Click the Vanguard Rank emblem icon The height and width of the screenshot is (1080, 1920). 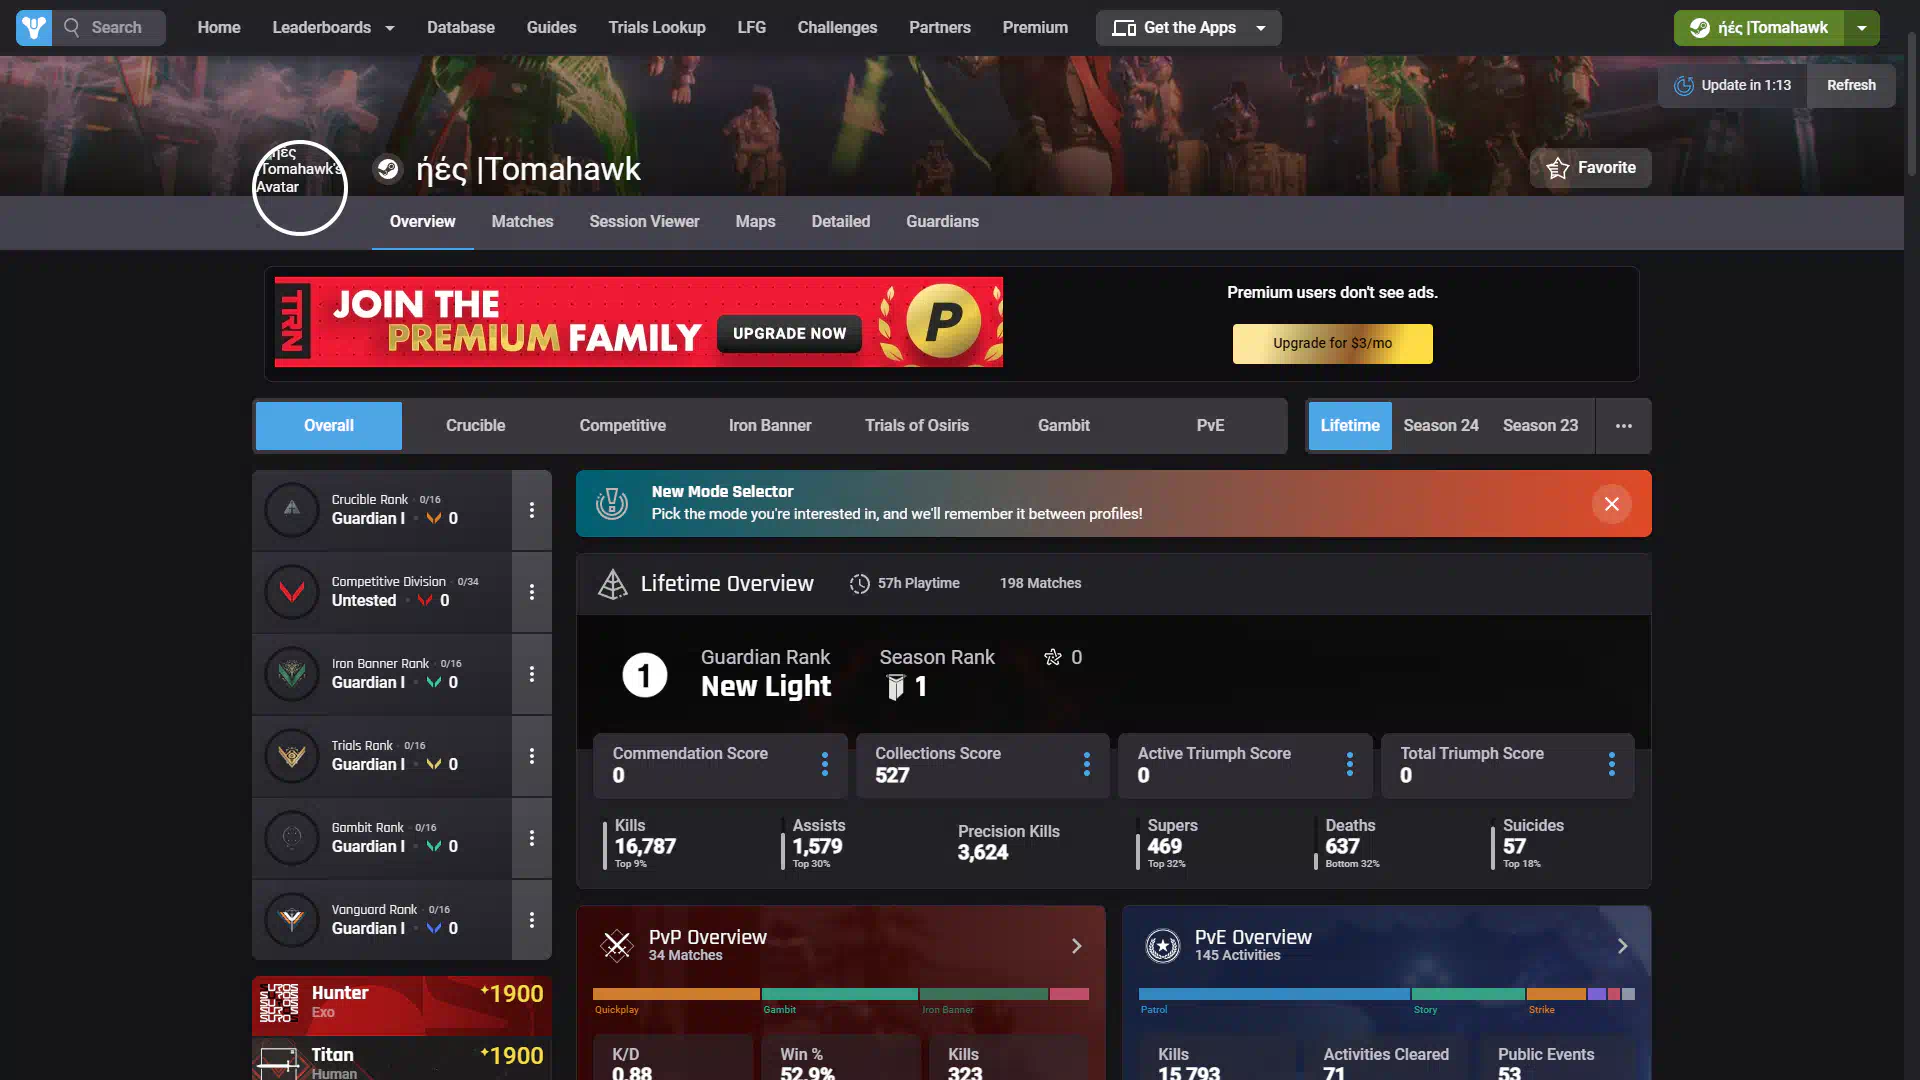(x=292, y=919)
